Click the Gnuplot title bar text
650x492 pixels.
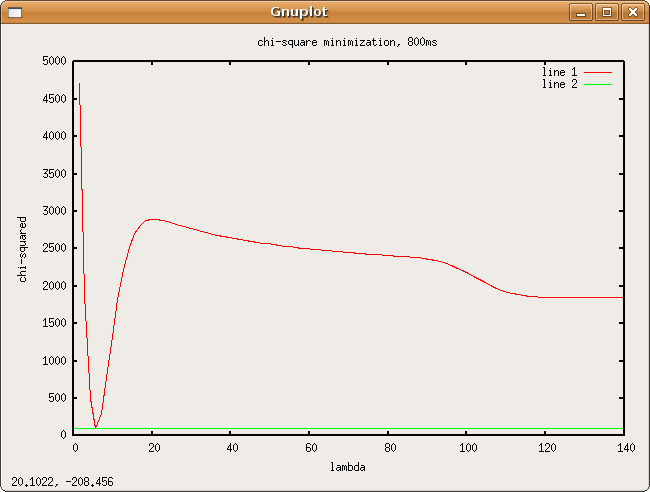298,12
